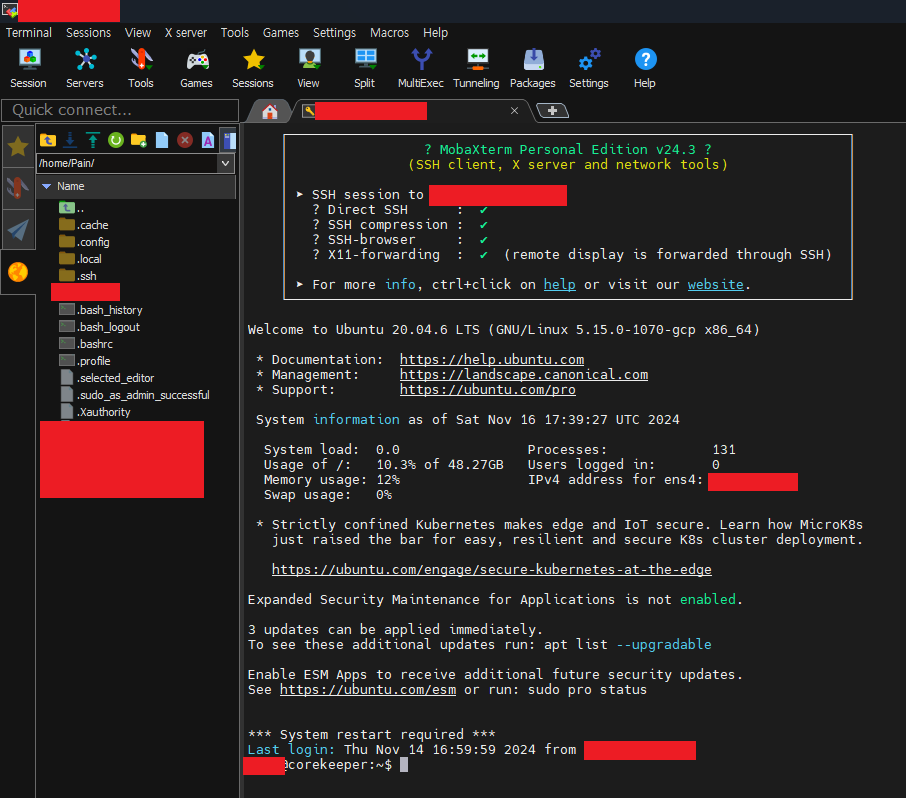Select the .bash_history file

101,310
